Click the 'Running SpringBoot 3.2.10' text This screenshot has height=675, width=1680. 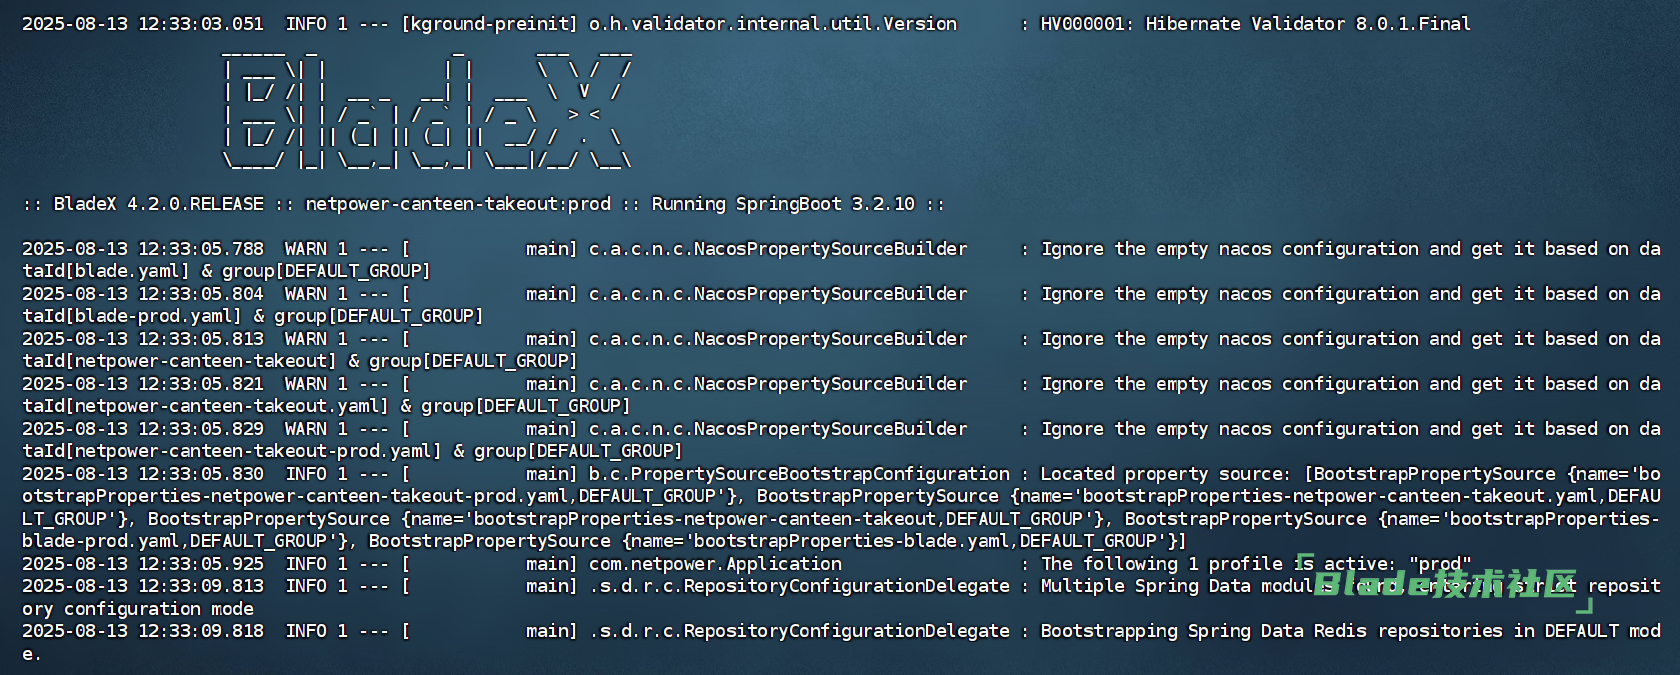[783, 204]
